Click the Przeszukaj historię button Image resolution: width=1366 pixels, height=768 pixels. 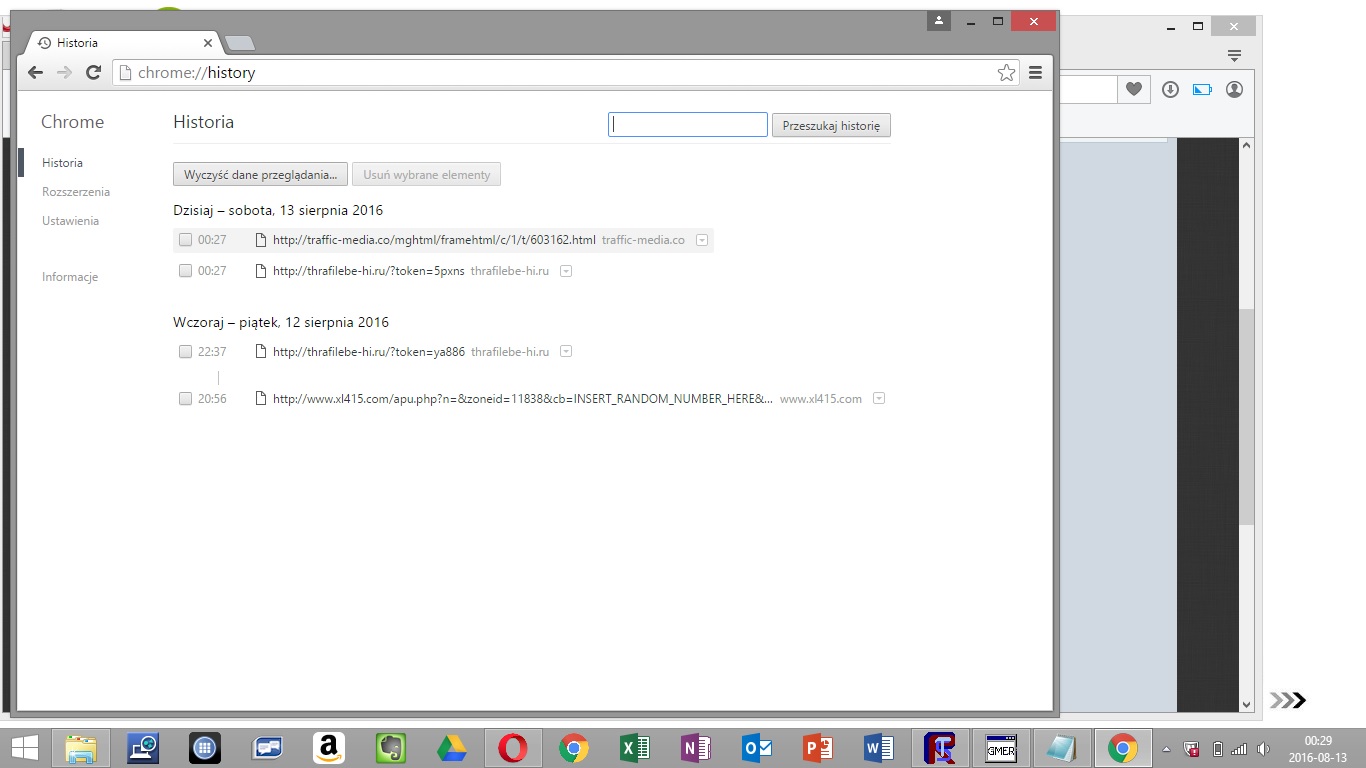tap(831, 125)
